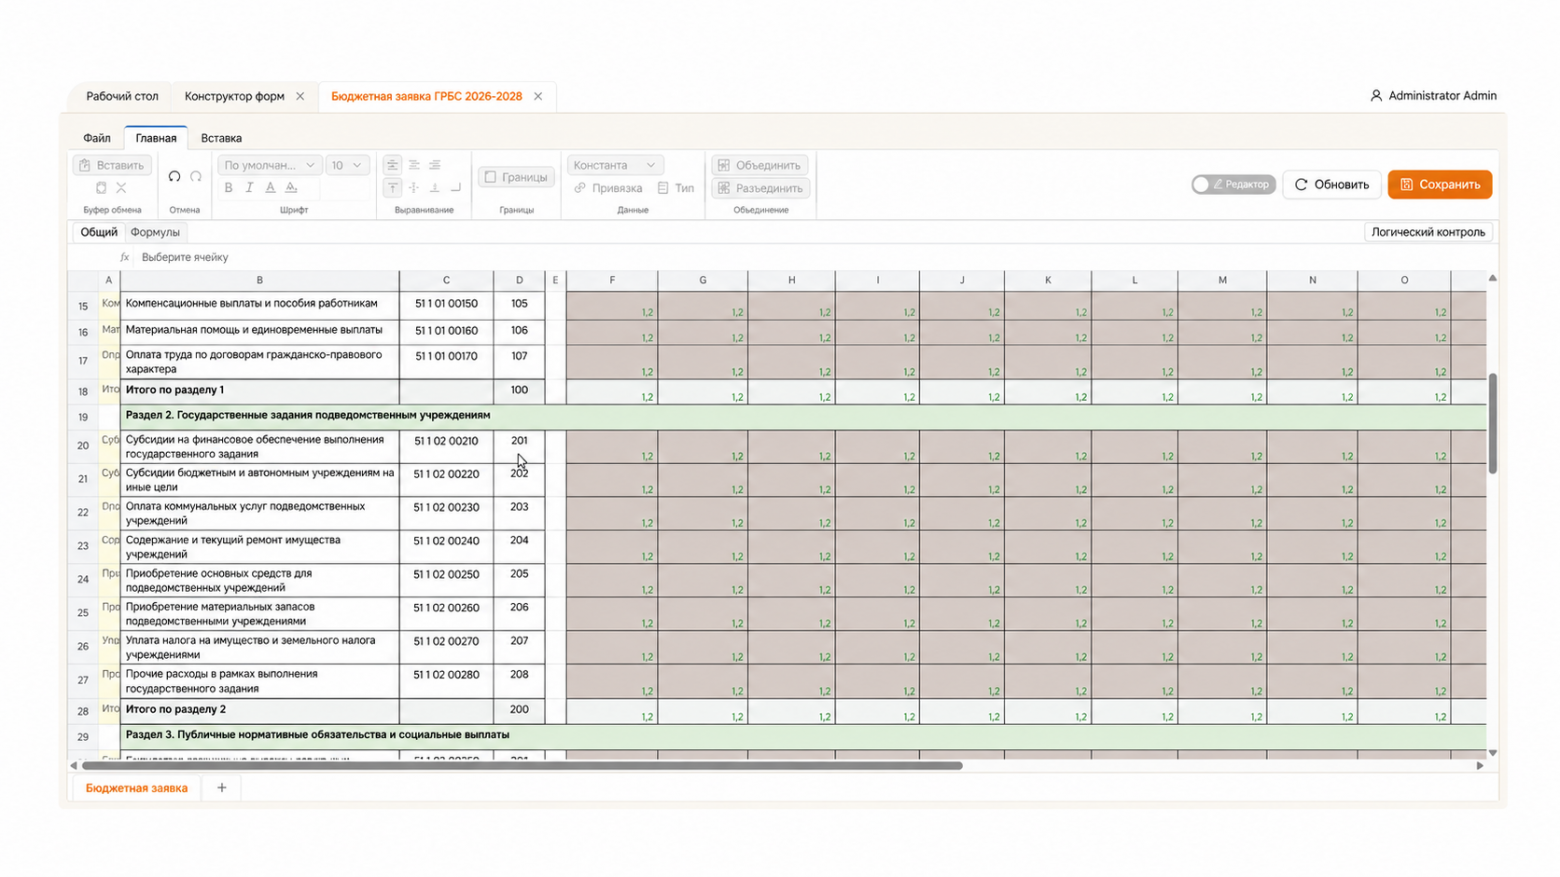Click the copy icon under Вставить
The image size is (1560, 877).
[x=101, y=188]
